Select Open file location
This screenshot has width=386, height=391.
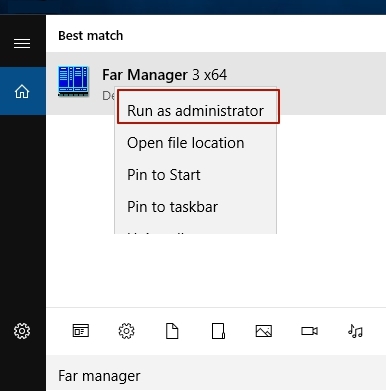tap(195, 143)
